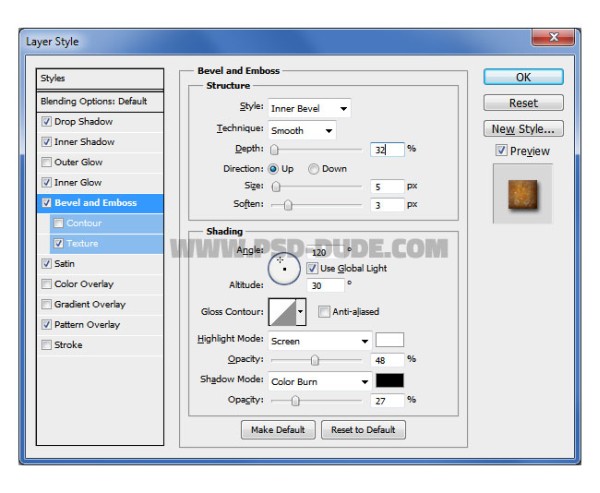This screenshot has width=600, height=493.
Task: Enable Anti-aliased gloss contour option
Action: tap(324, 312)
